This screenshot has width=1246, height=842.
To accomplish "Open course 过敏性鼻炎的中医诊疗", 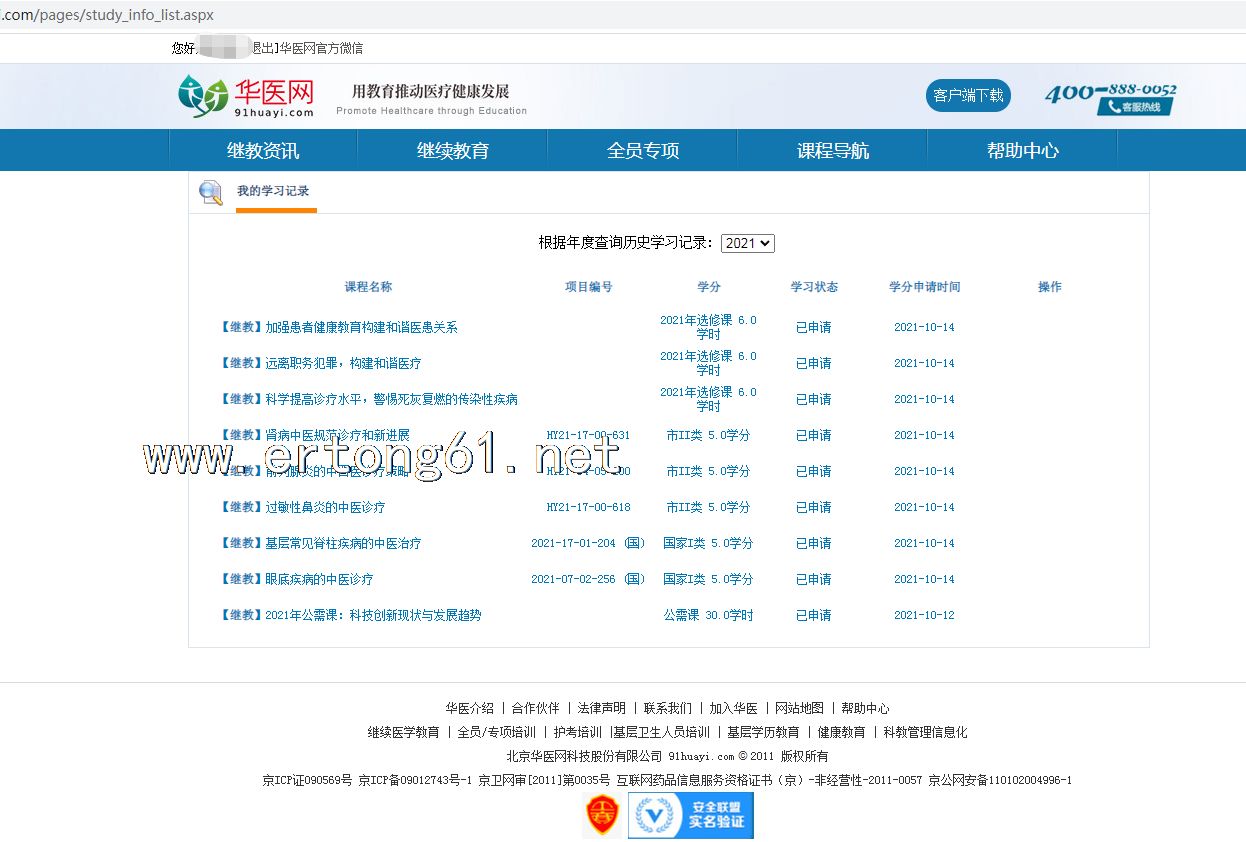I will click(x=324, y=507).
